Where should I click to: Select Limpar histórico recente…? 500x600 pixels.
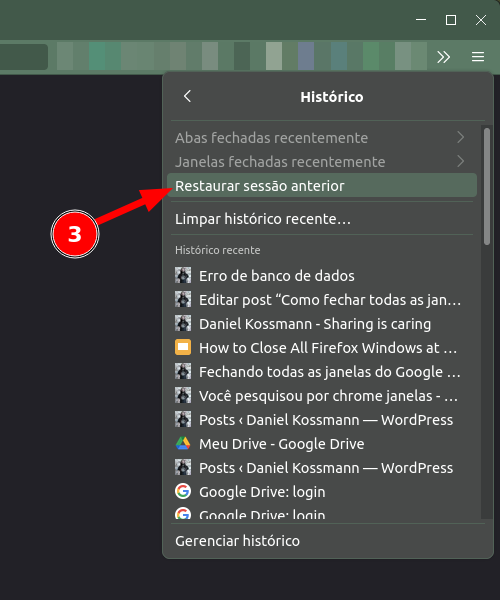tap(322, 219)
